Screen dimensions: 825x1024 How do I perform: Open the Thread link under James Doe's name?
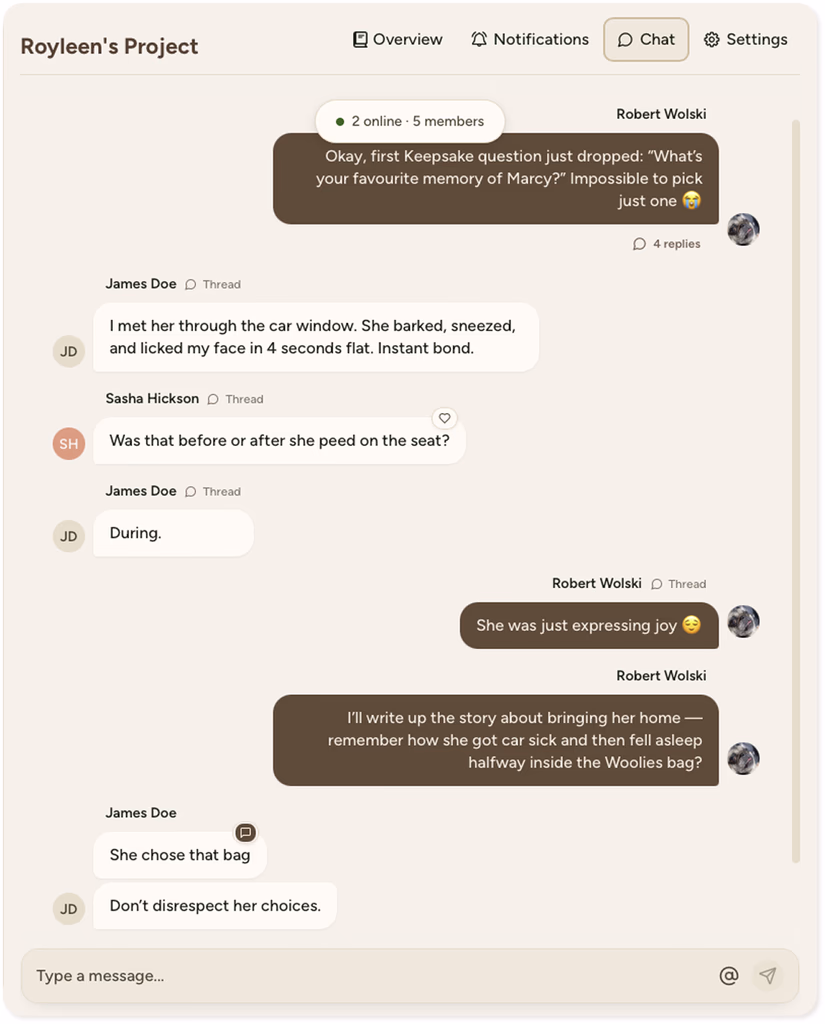pos(213,284)
